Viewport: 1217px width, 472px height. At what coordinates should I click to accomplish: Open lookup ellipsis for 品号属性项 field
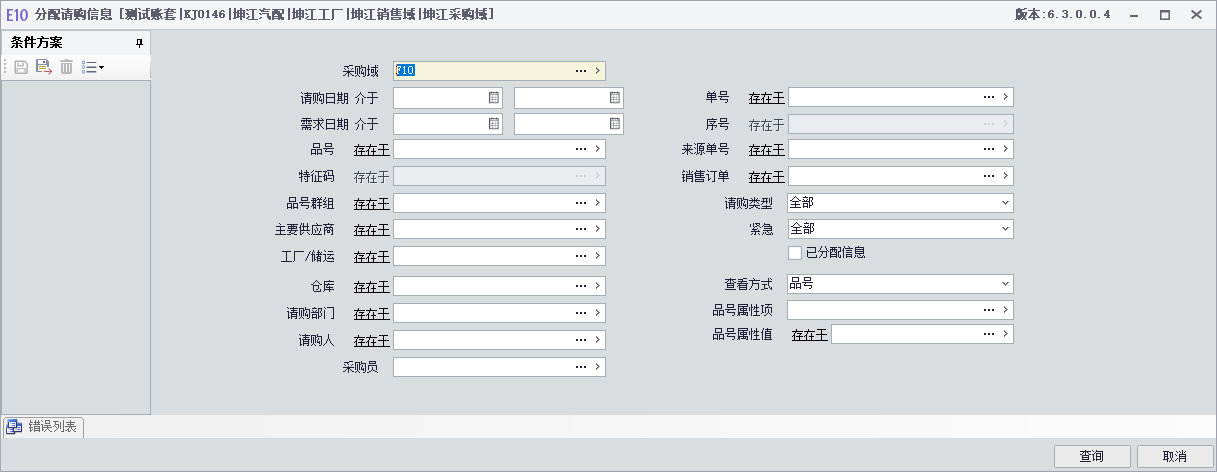[x=988, y=310]
